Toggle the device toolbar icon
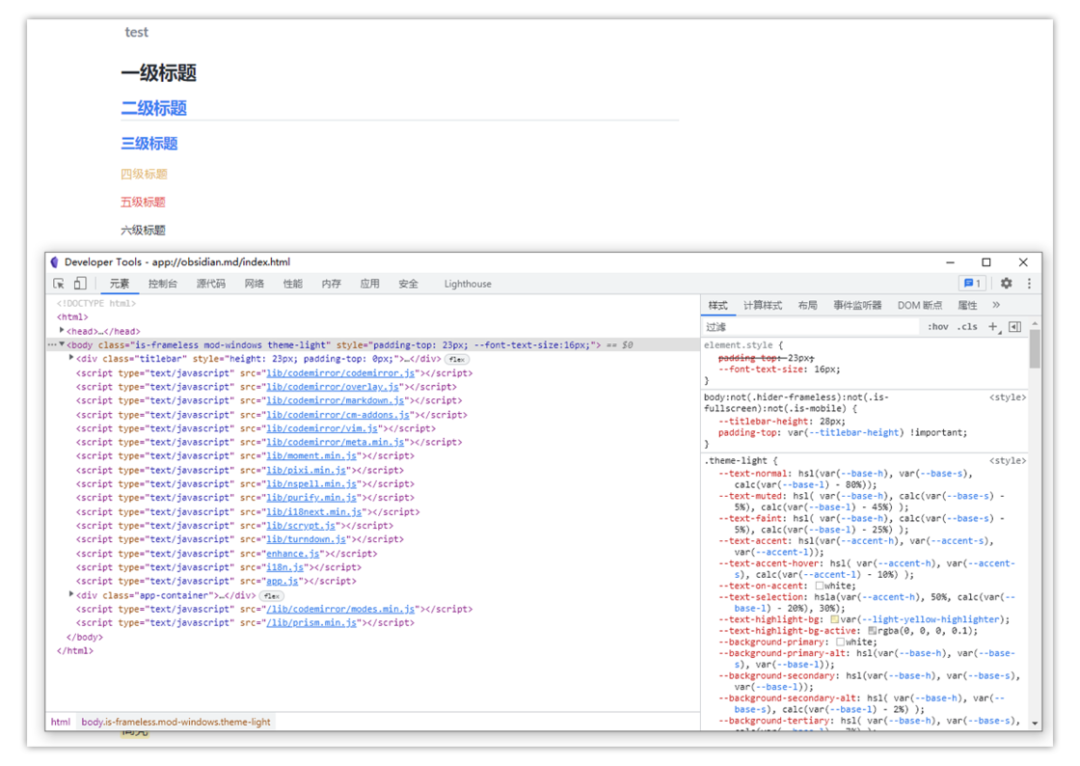This screenshot has height=766, width=1080. click(80, 284)
